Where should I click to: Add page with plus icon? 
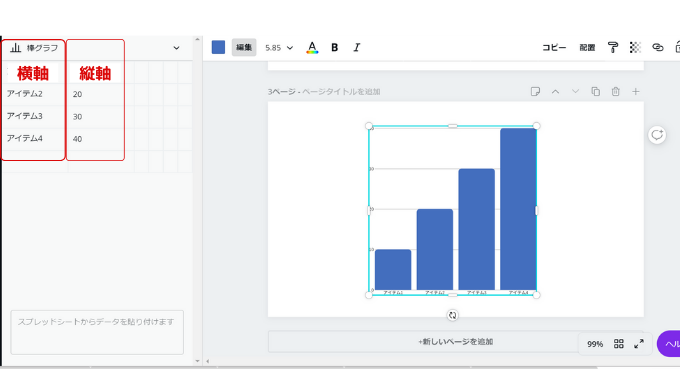[x=635, y=92]
